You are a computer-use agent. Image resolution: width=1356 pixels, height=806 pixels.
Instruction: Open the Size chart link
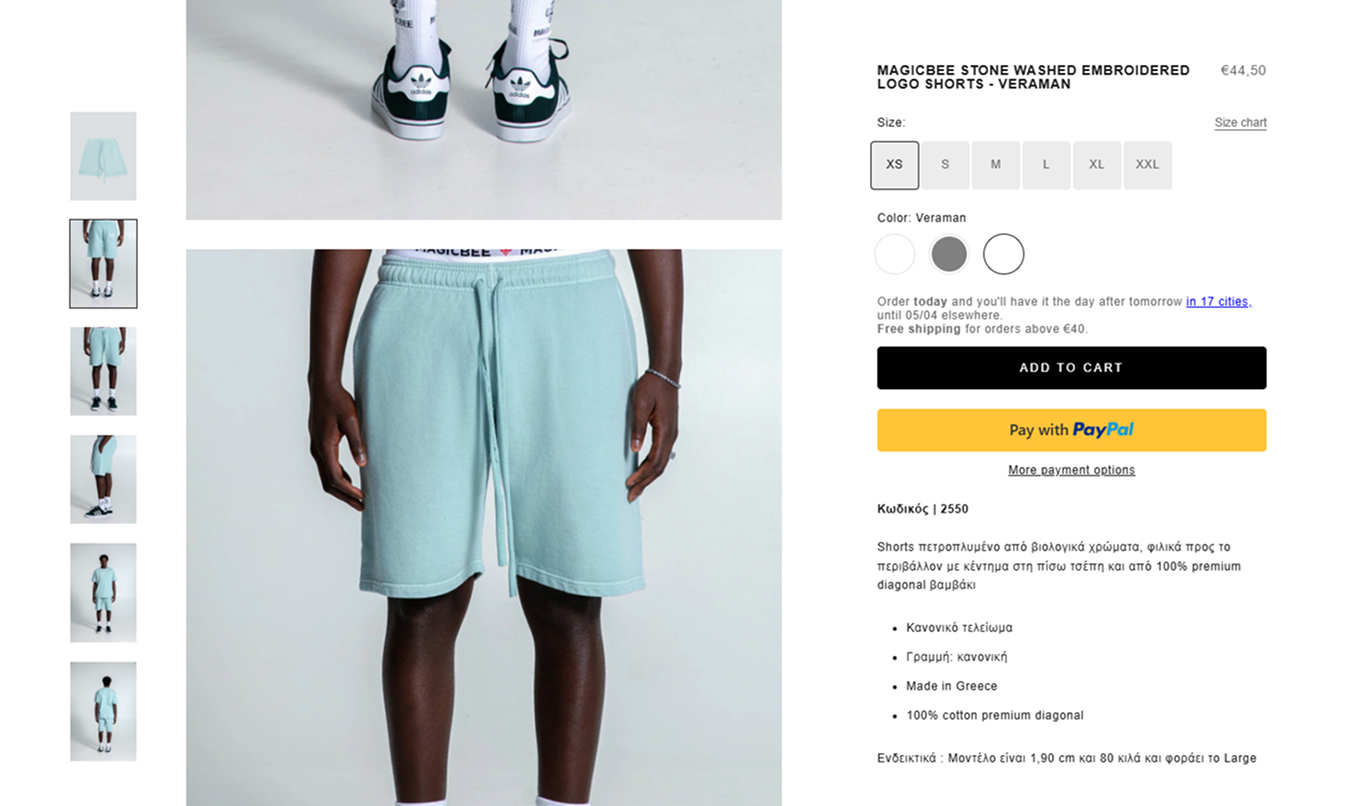click(x=1240, y=123)
